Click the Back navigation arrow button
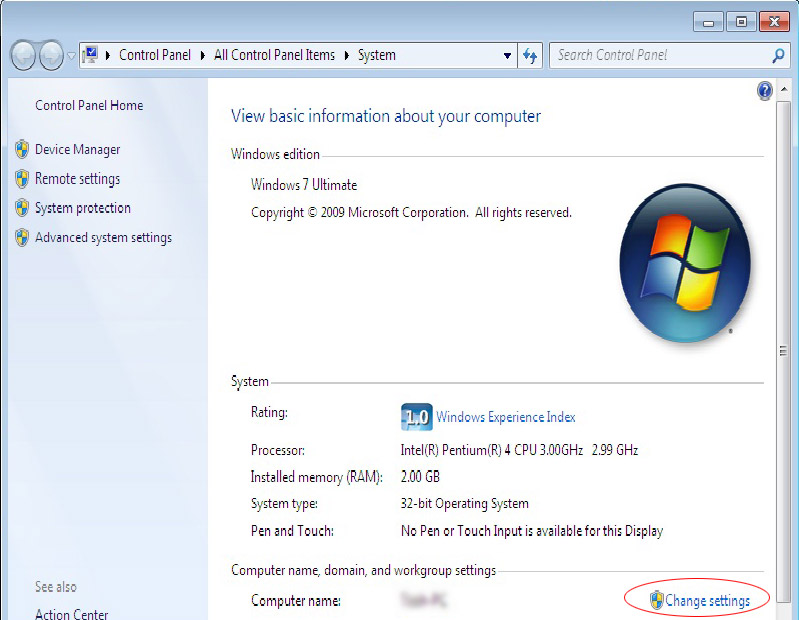Image resolution: width=799 pixels, height=620 pixels. click(23, 55)
